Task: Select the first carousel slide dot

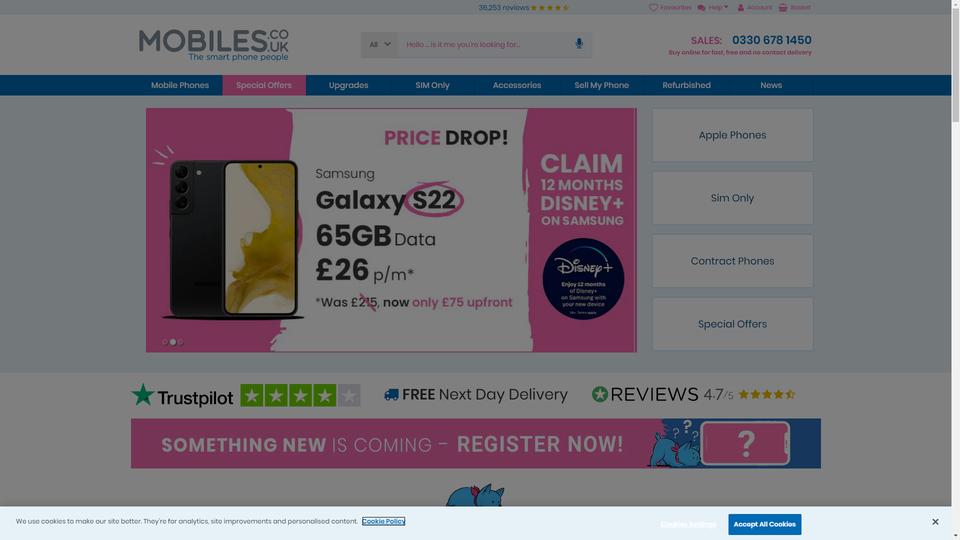Action: pyautogui.click(x=165, y=342)
